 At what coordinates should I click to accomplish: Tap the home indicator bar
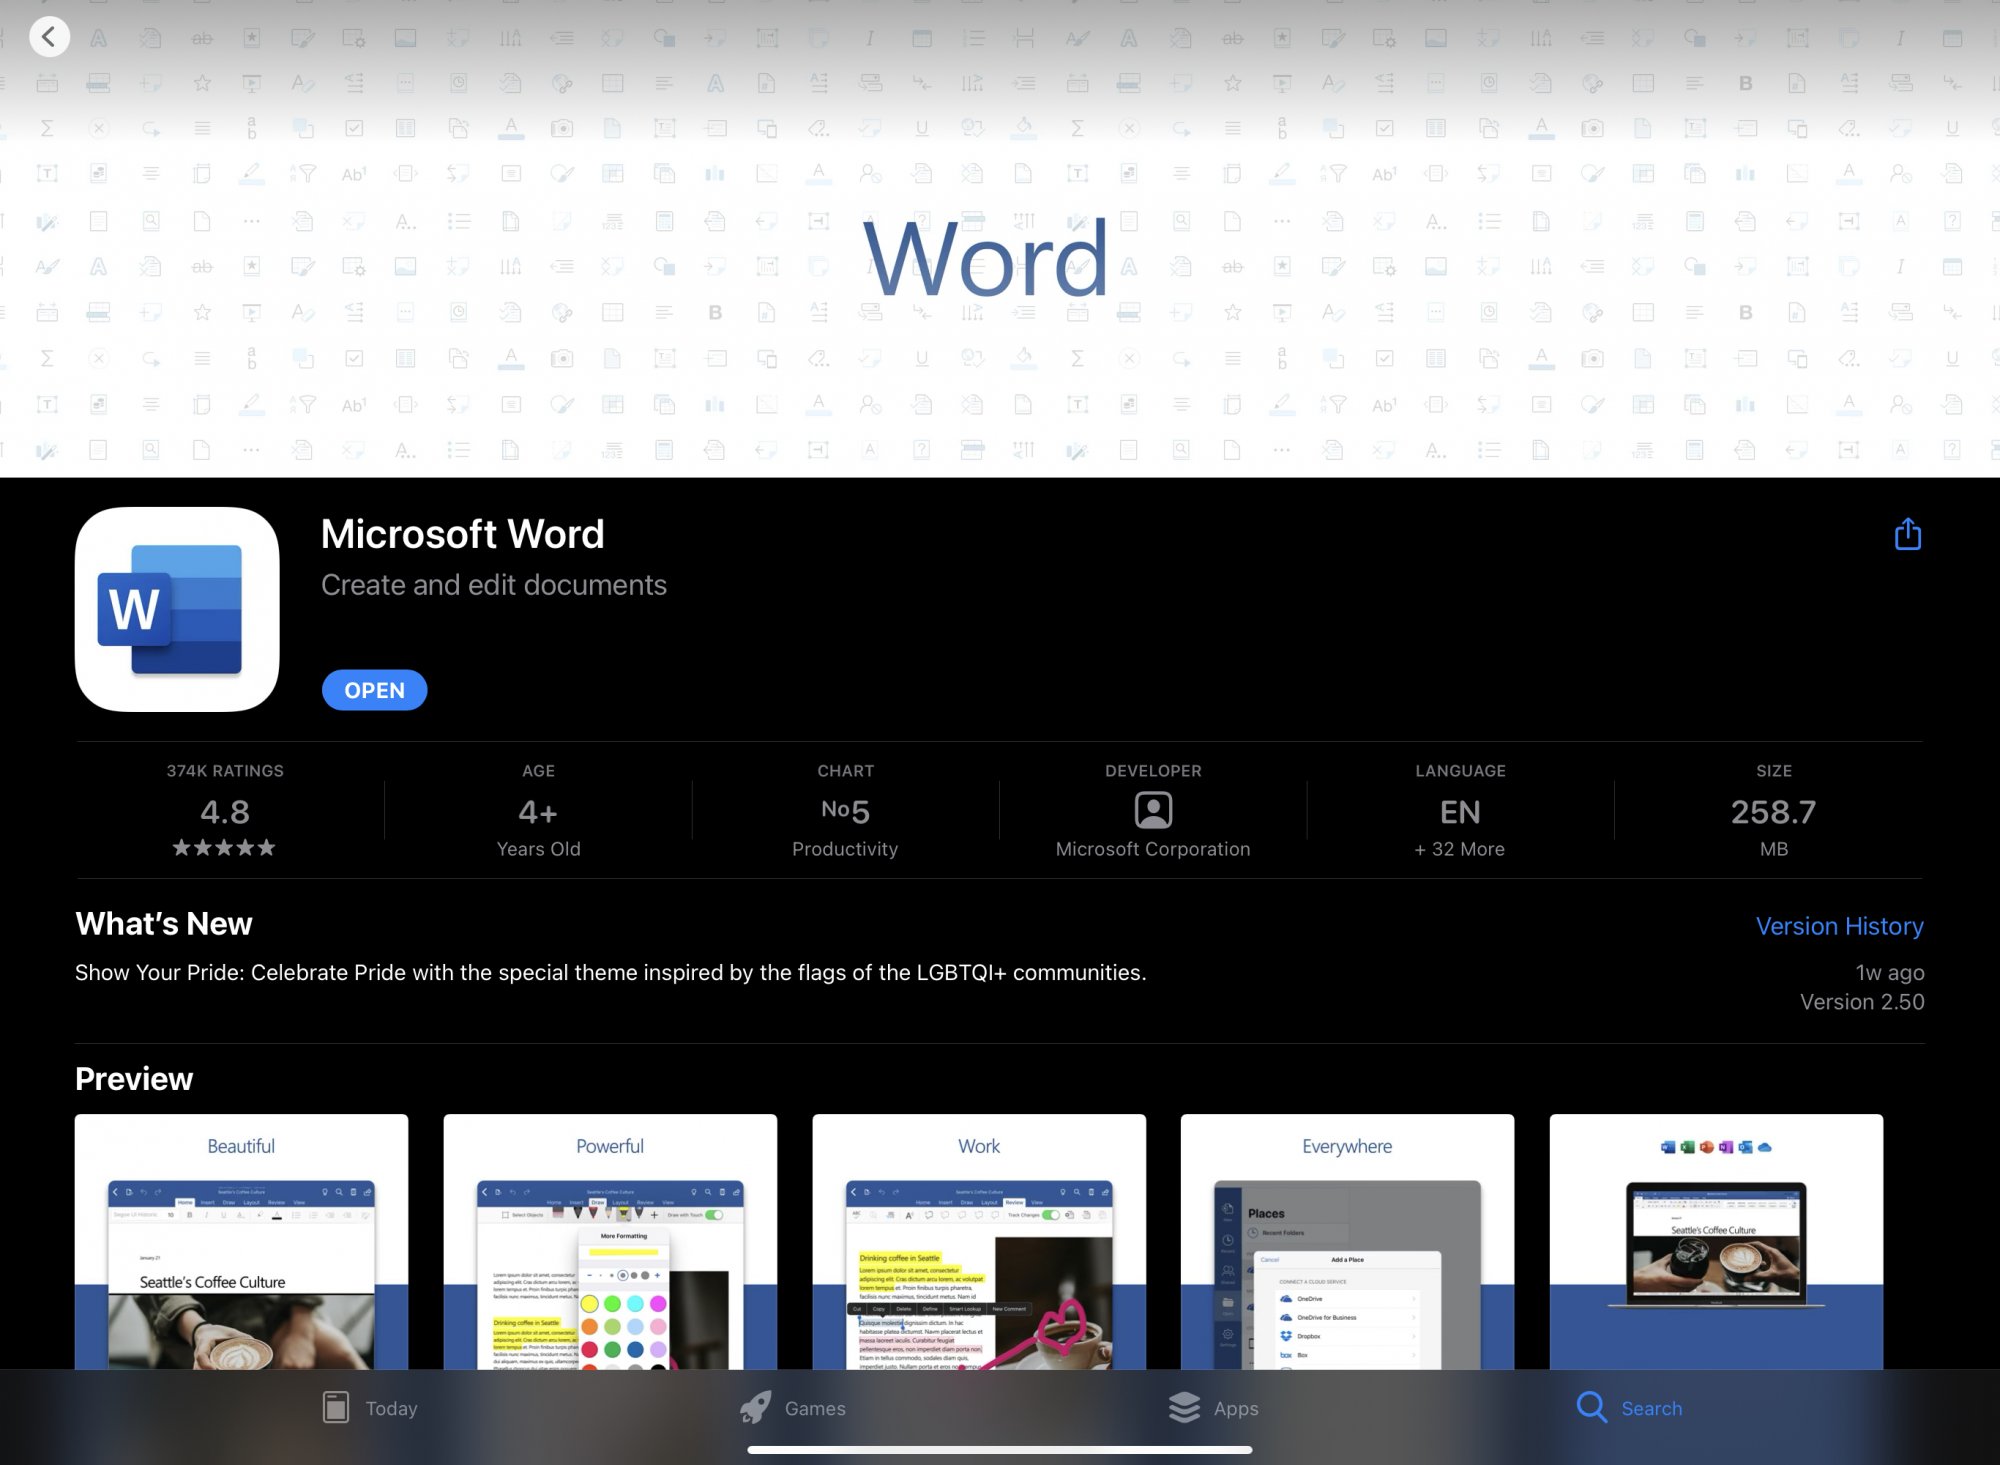(1000, 1449)
